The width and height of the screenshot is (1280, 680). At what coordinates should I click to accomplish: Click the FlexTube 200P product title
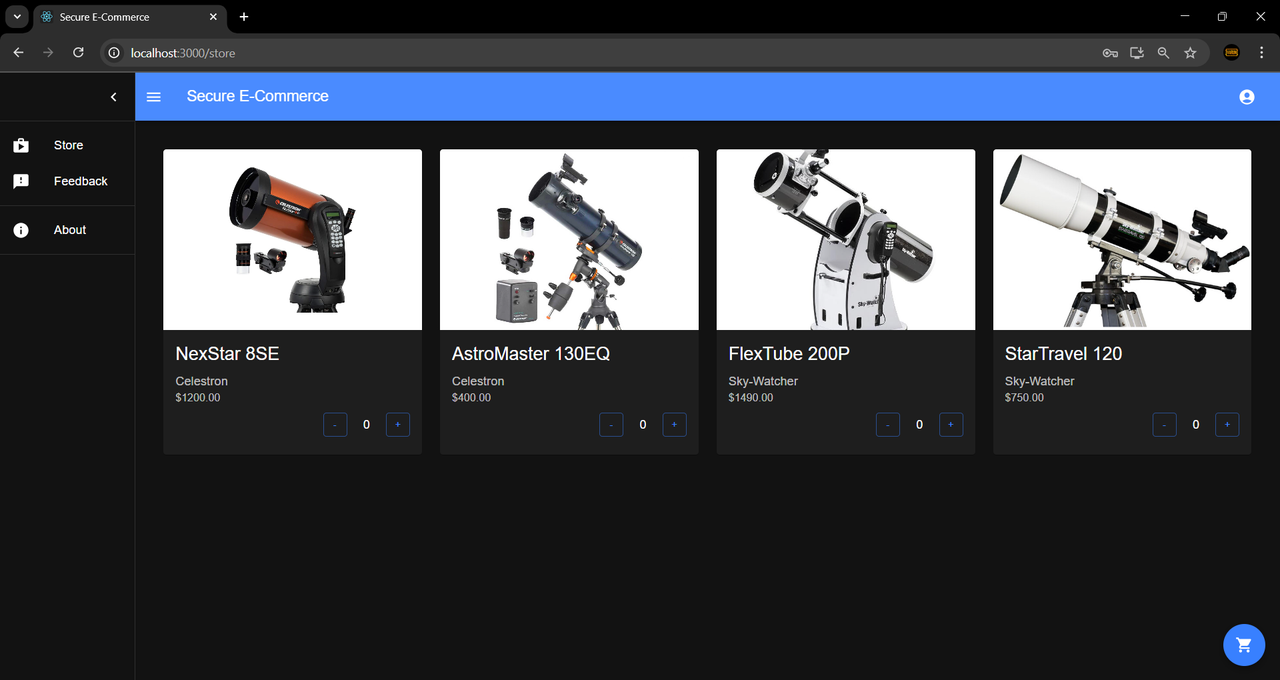click(x=789, y=354)
